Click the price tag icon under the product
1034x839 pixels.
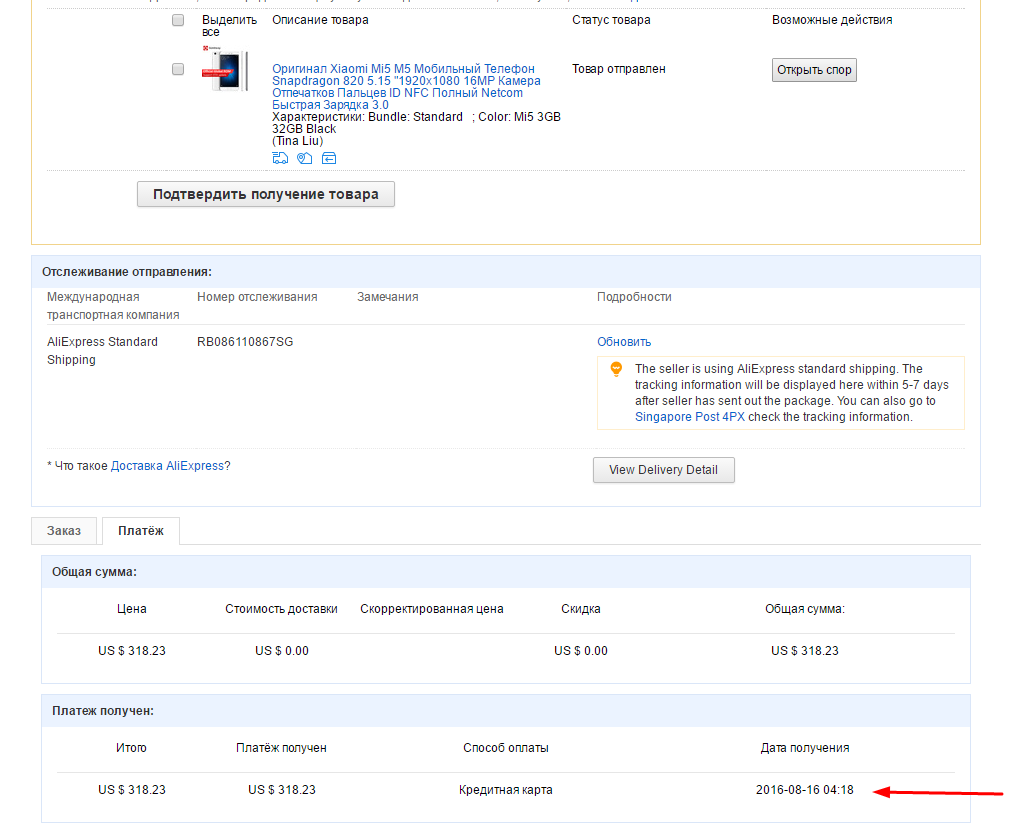[304, 158]
